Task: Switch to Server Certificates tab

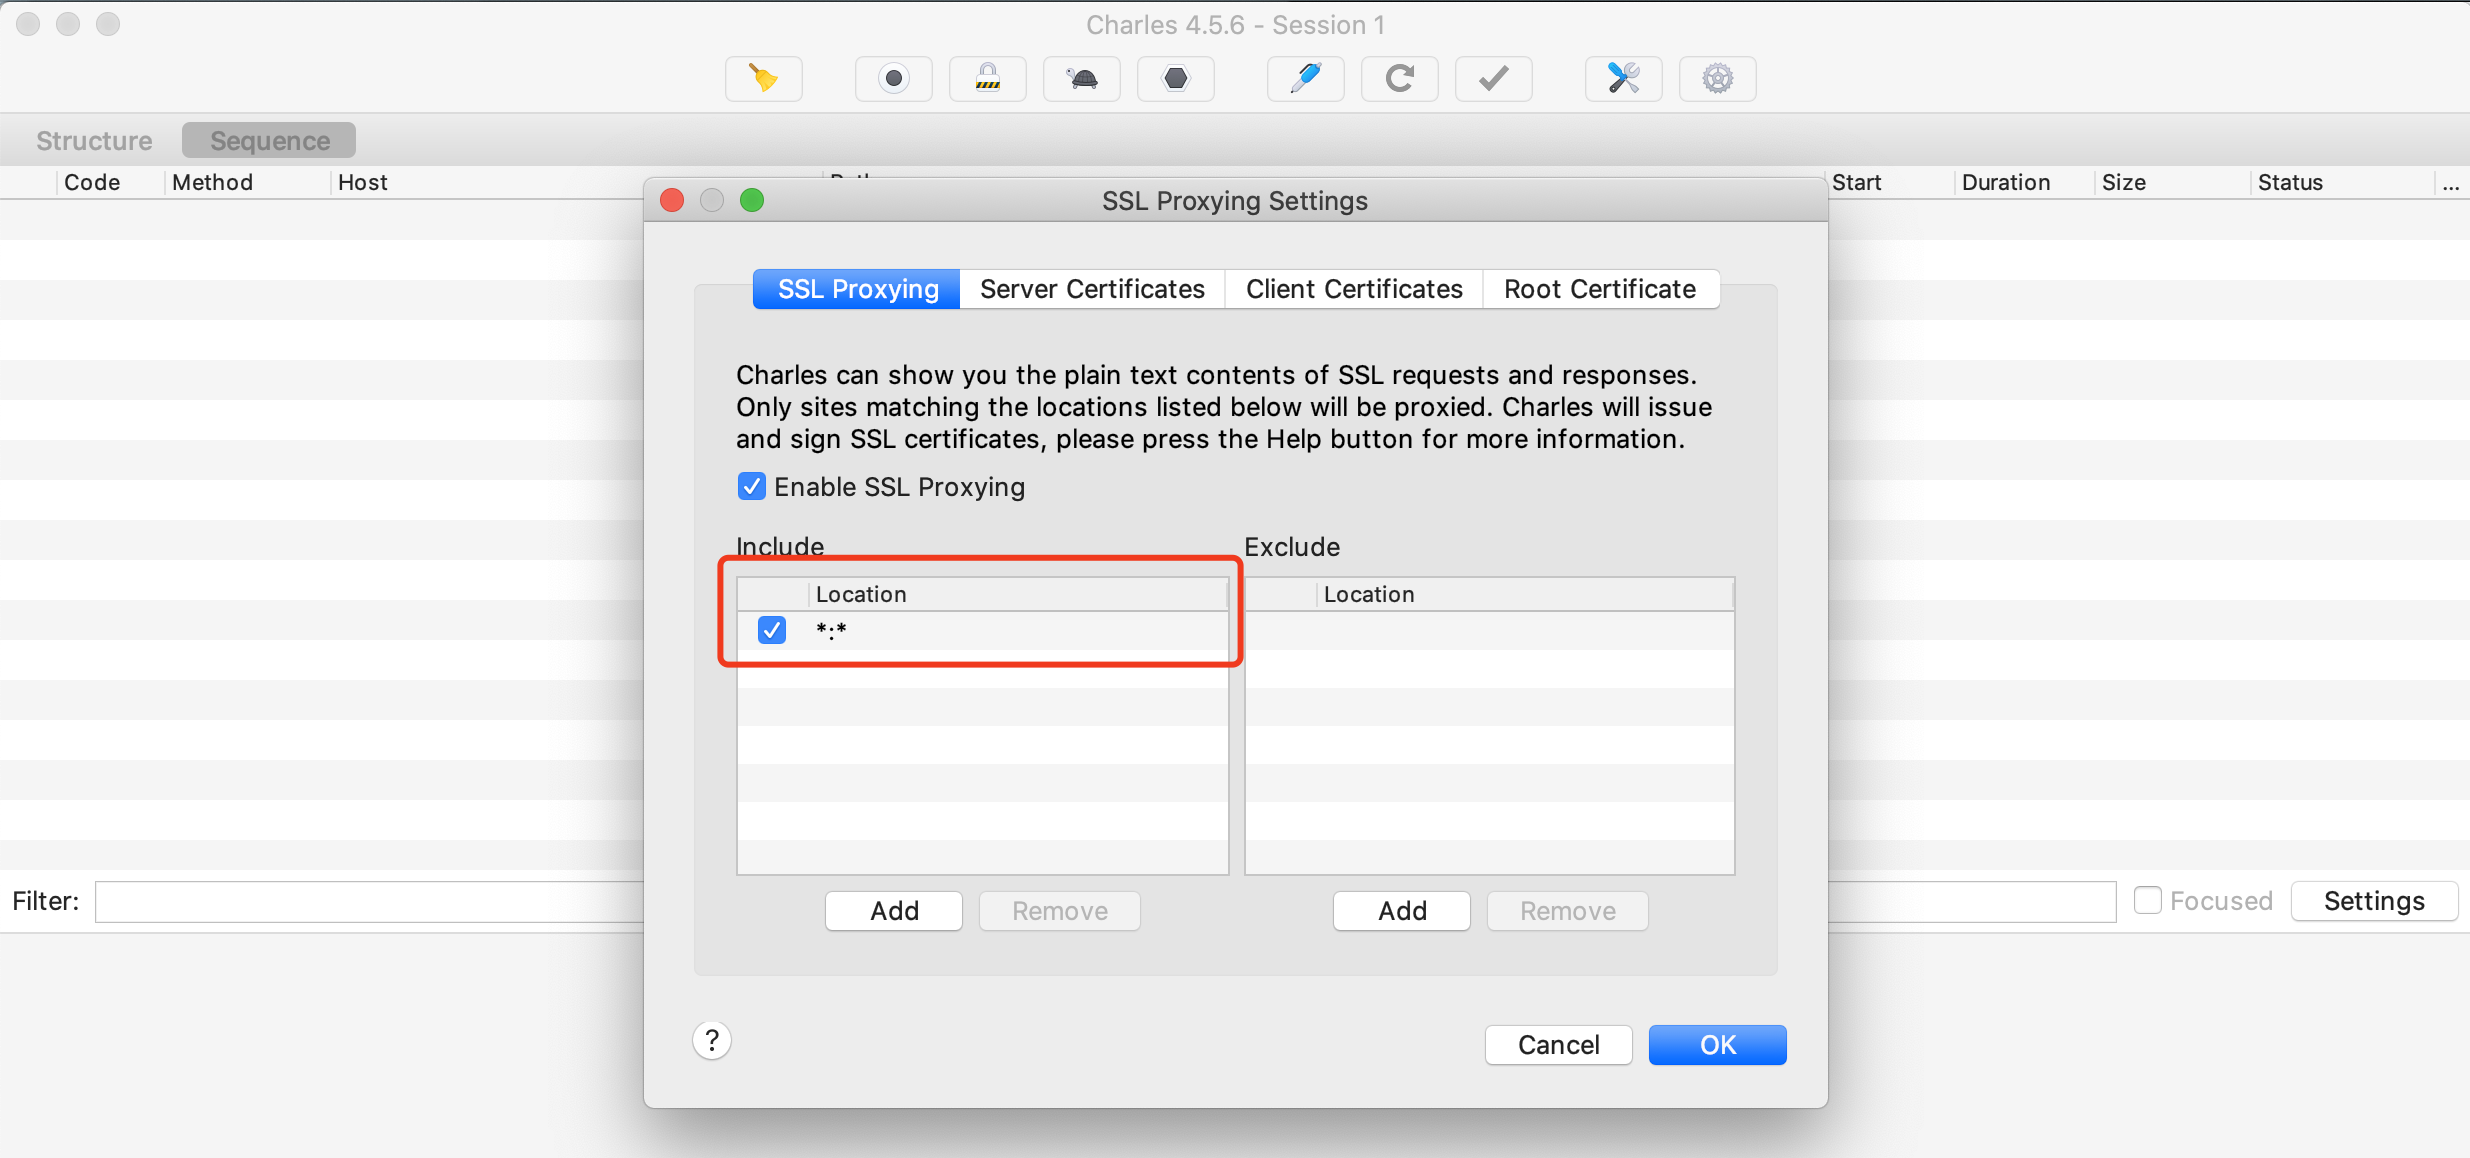Action: tap(1092, 289)
